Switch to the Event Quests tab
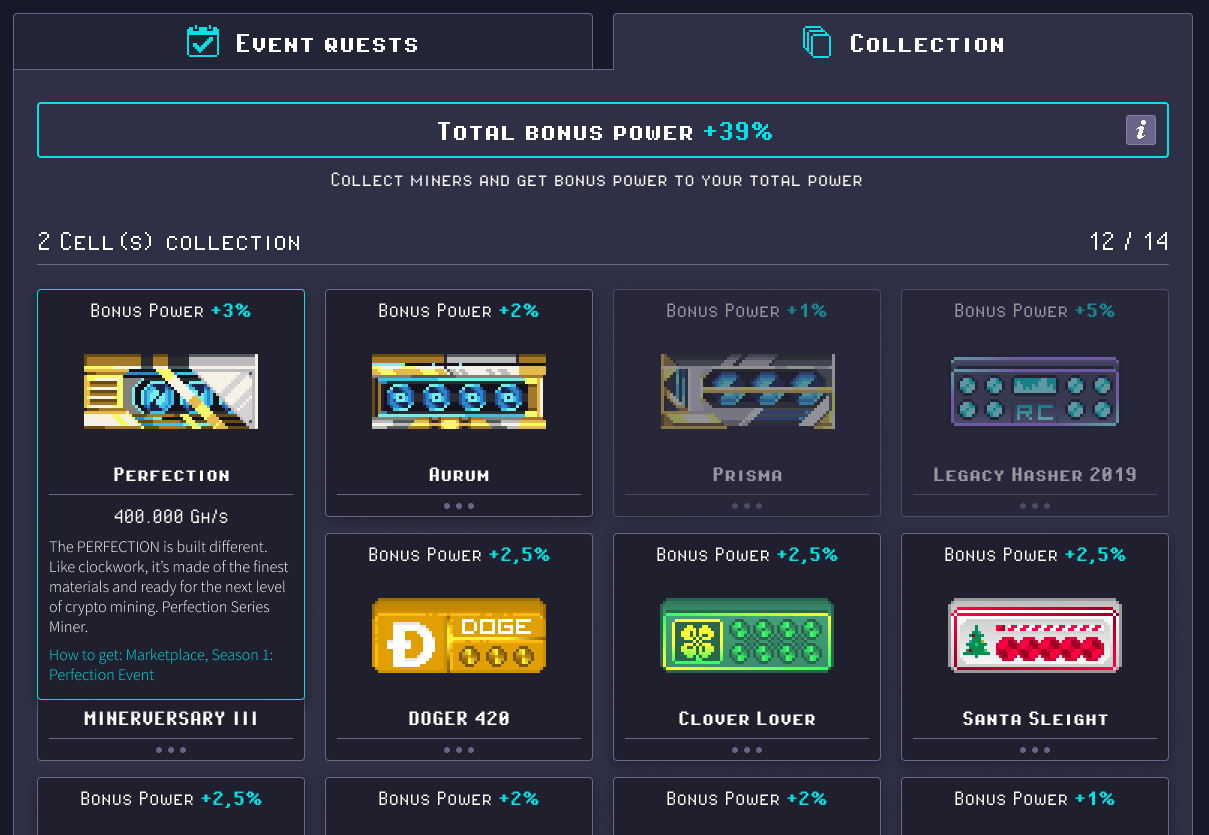The width and height of the screenshot is (1209, 835). click(x=302, y=42)
